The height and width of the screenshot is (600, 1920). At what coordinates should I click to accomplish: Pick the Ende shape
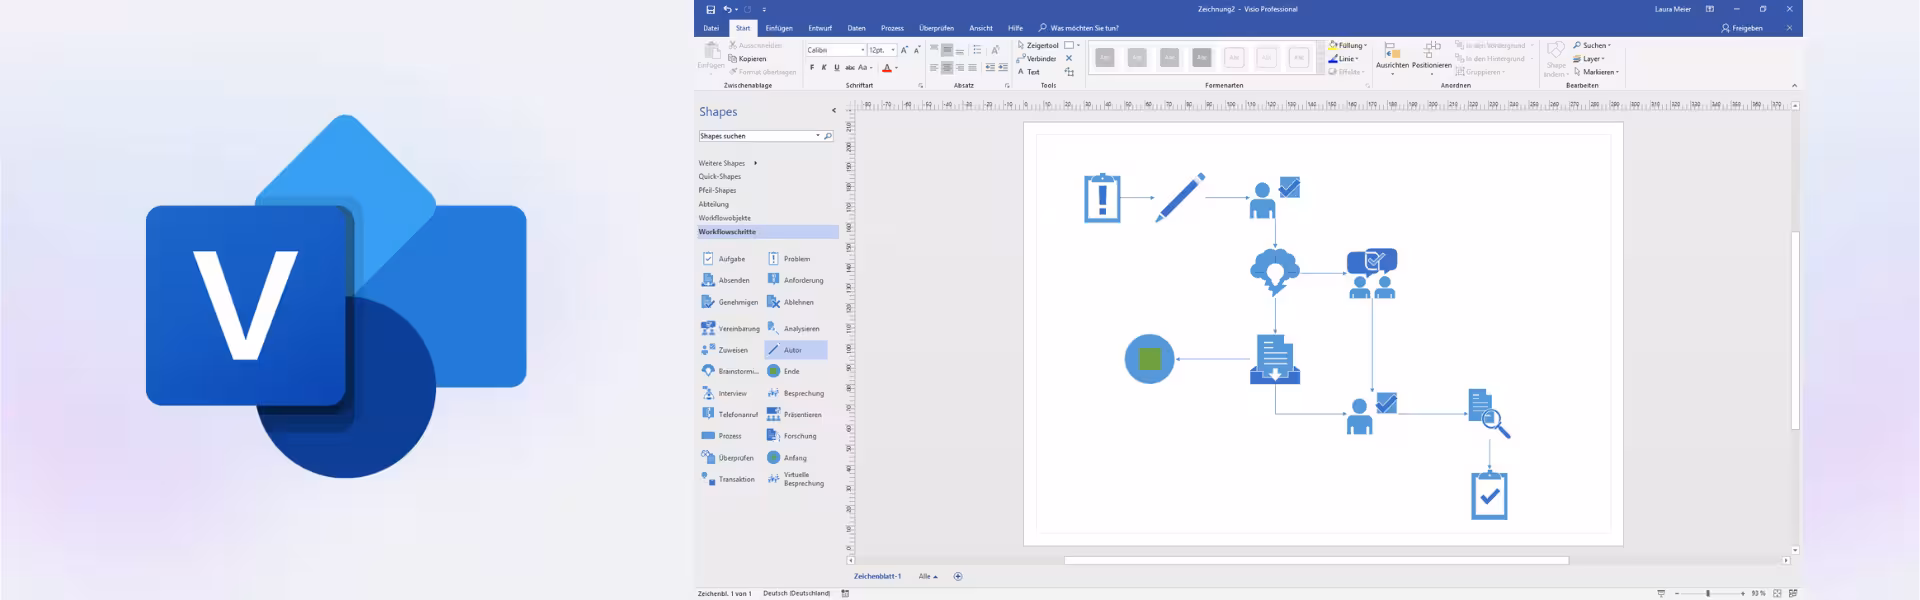pyautogui.click(x=783, y=371)
